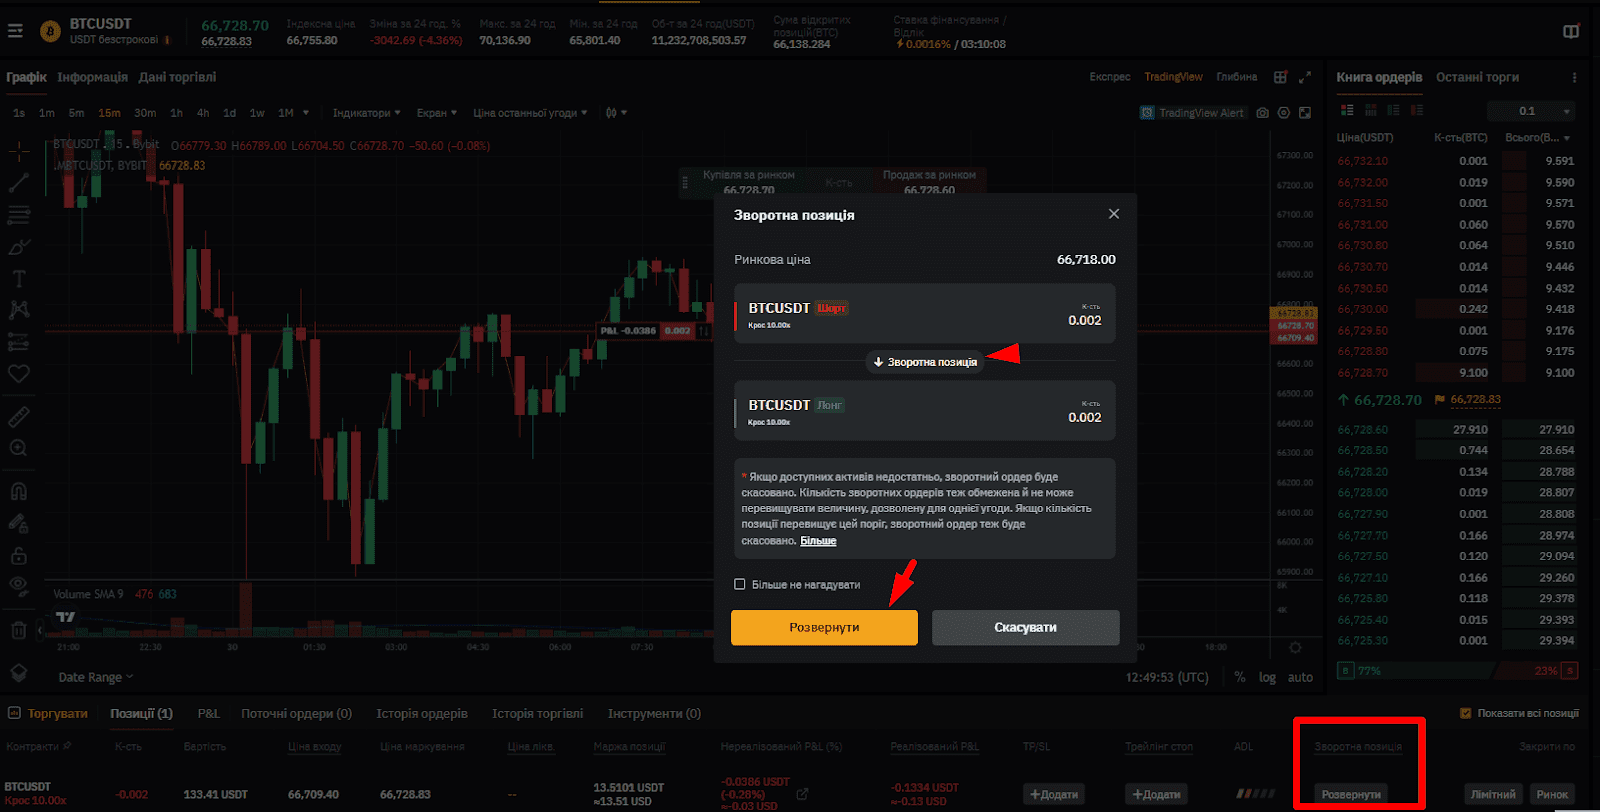Open the hamburger menu at top-left
The height and width of the screenshot is (812, 1600).
(x=15, y=31)
